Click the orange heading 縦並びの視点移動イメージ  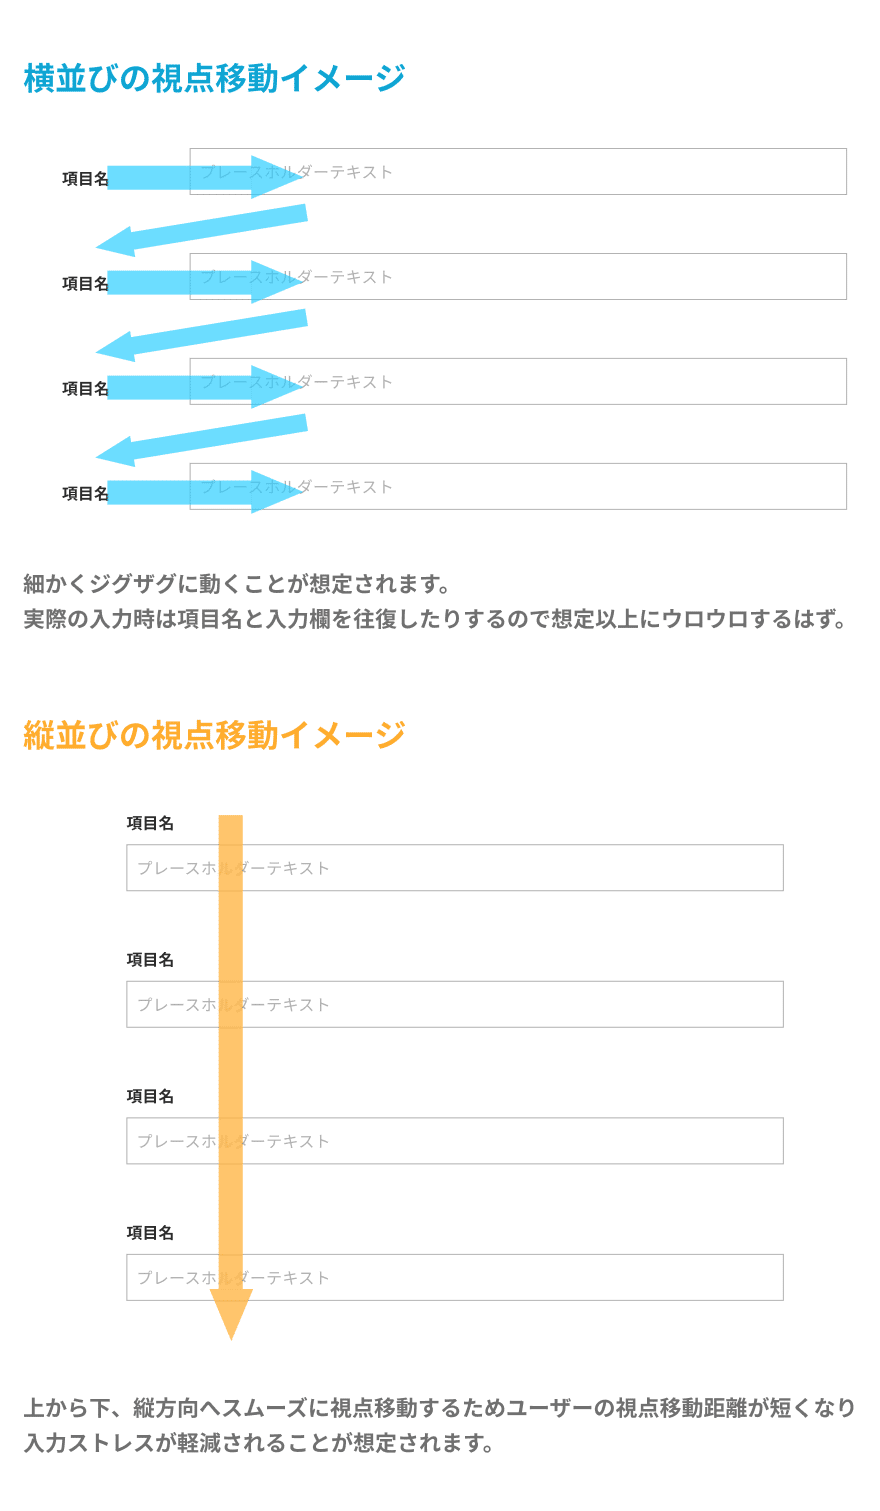[x=214, y=735]
